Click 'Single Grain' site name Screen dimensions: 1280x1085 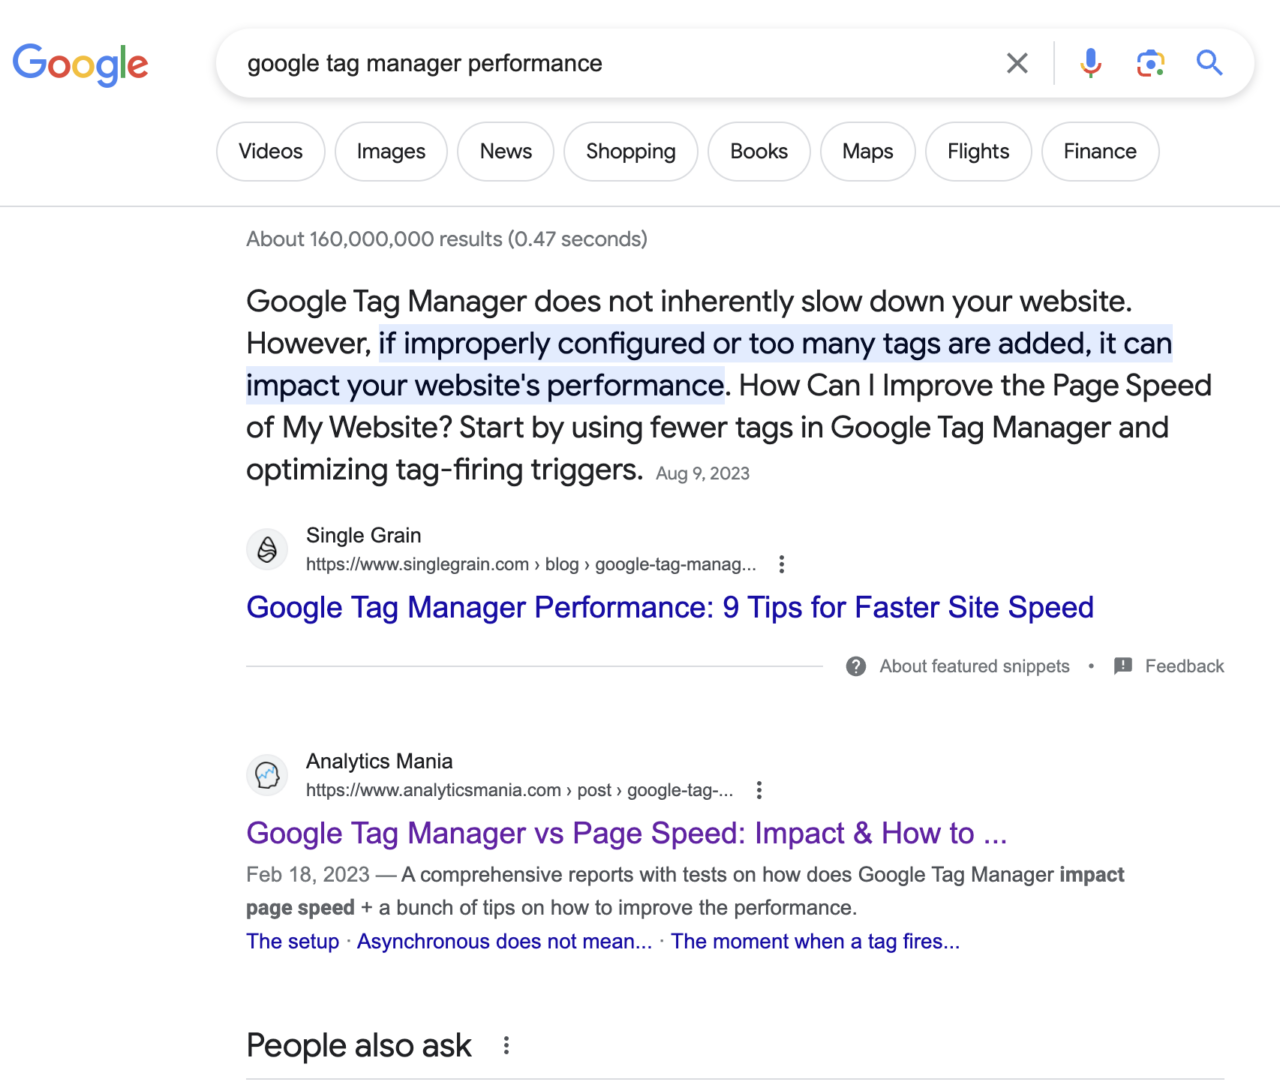pyautogui.click(x=364, y=535)
